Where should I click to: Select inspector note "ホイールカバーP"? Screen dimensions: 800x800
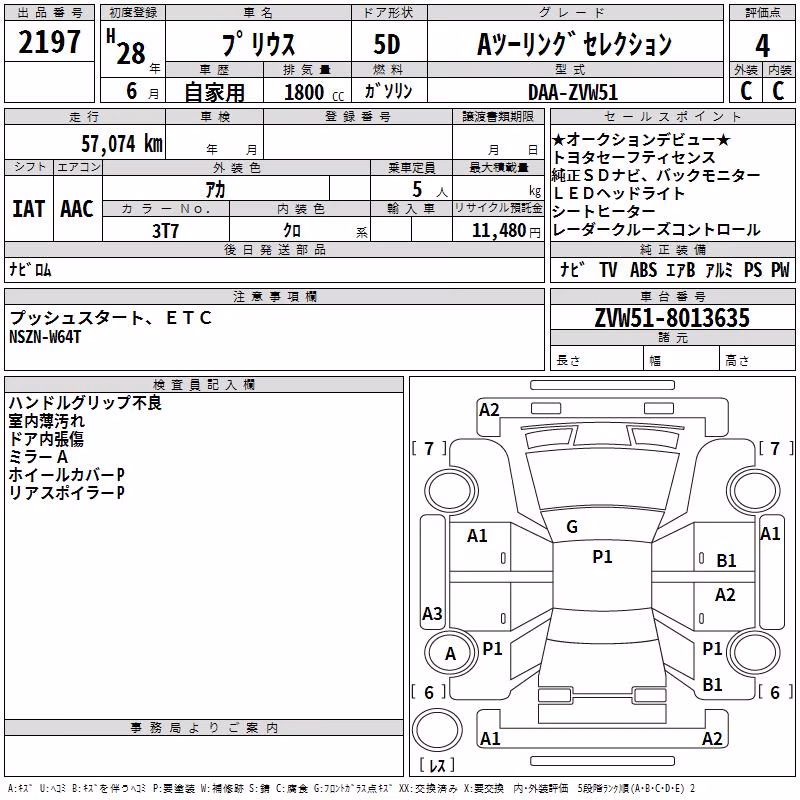point(66,474)
